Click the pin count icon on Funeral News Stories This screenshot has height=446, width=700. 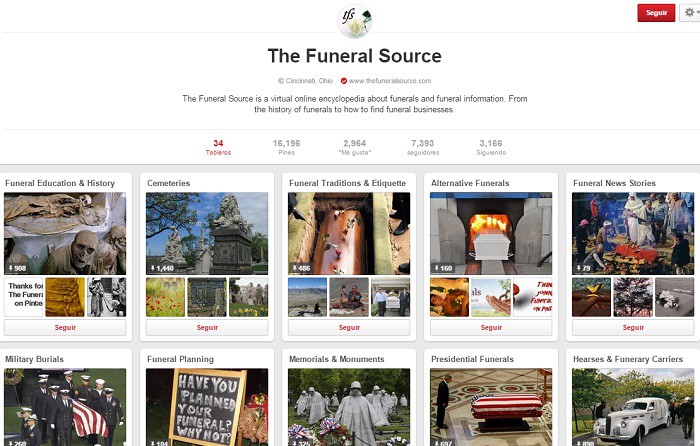click(578, 268)
